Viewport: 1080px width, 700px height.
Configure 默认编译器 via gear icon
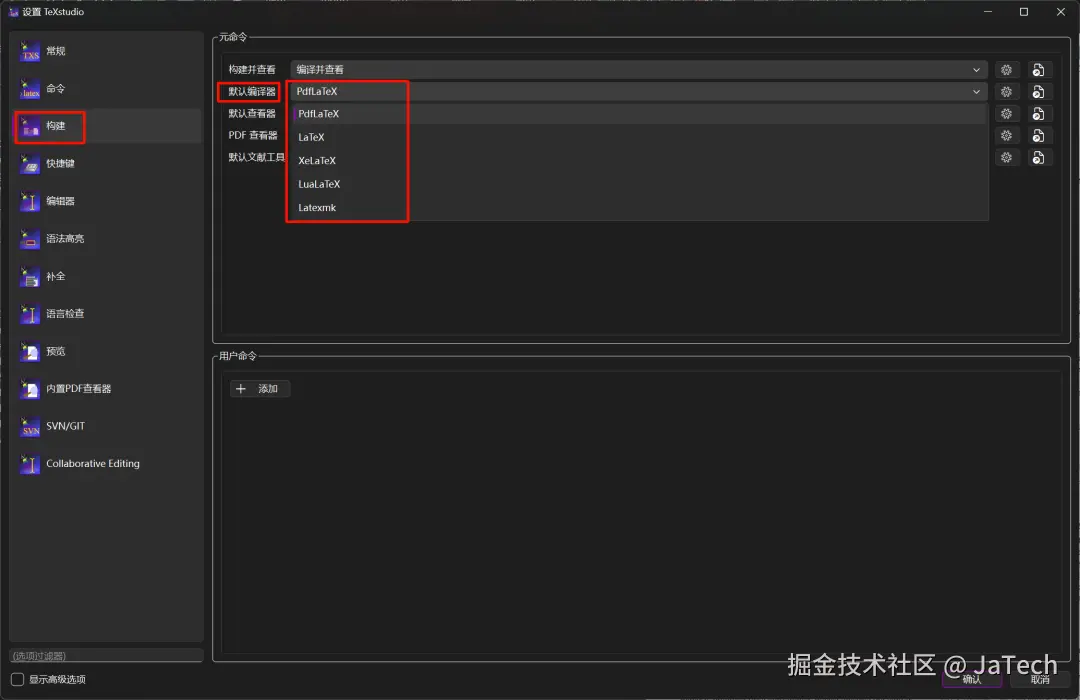coord(1006,92)
